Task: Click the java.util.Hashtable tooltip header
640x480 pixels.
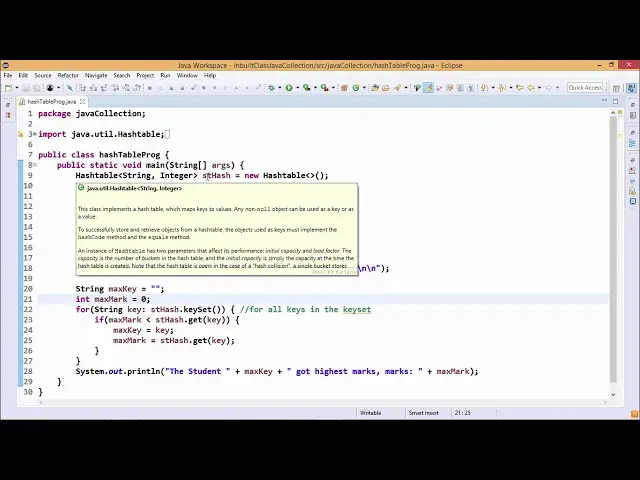Action: [134, 189]
